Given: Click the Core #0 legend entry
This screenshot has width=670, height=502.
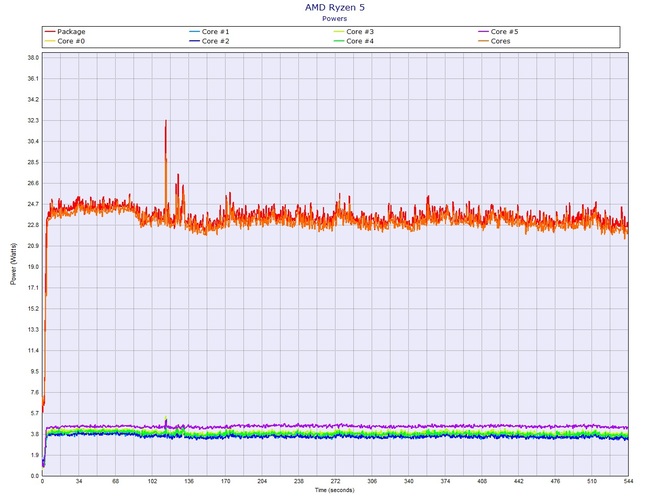Looking at the screenshot, I should (65, 41).
